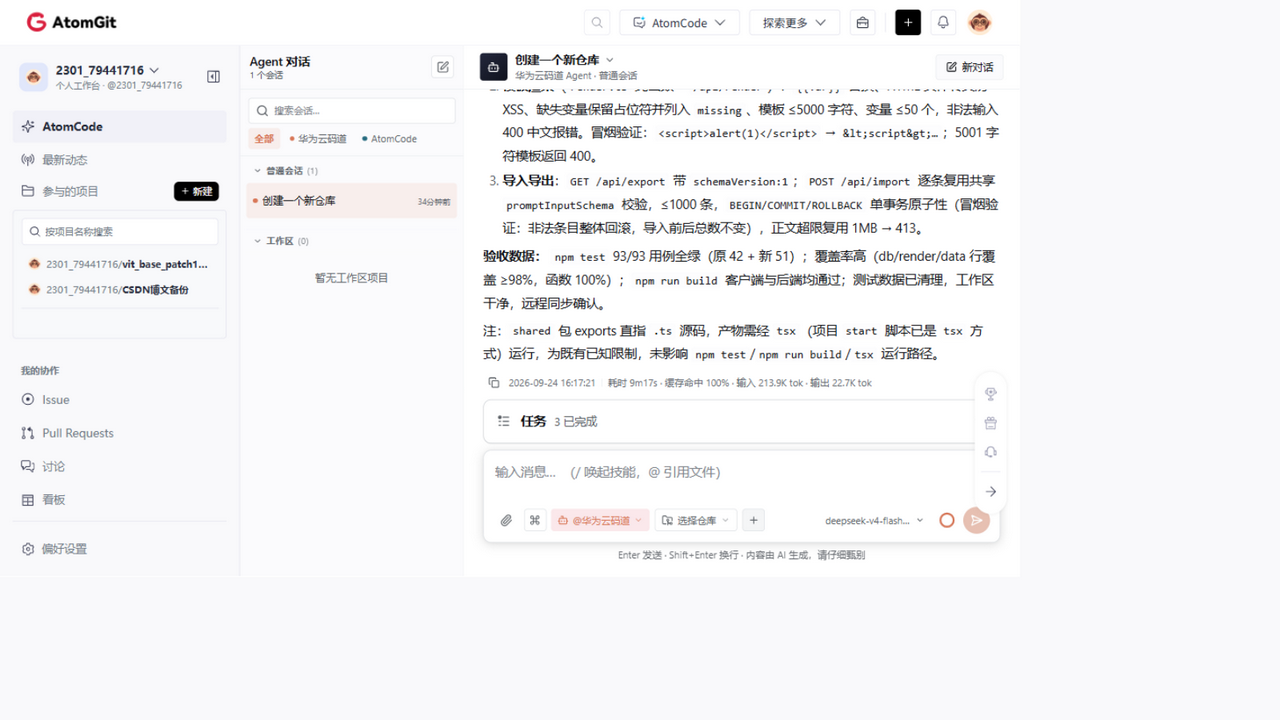Expand the 2301_79441716 workspace switcher
The height and width of the screenshot is (720, 1280).
click(107, 70)
